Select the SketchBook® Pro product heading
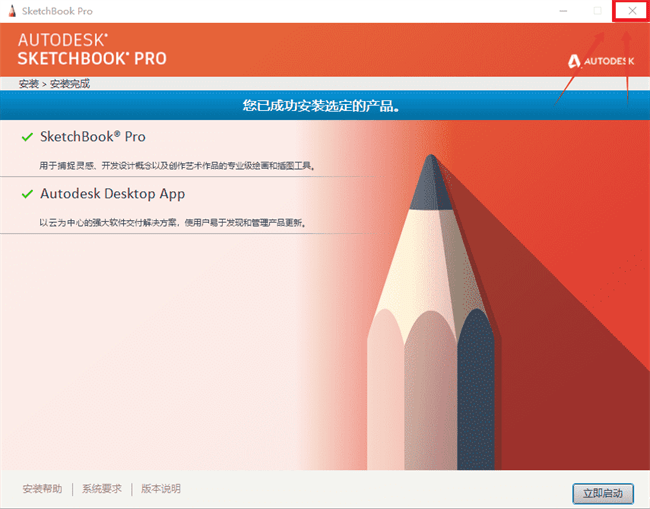650x509 pixels. coord(93,136)
